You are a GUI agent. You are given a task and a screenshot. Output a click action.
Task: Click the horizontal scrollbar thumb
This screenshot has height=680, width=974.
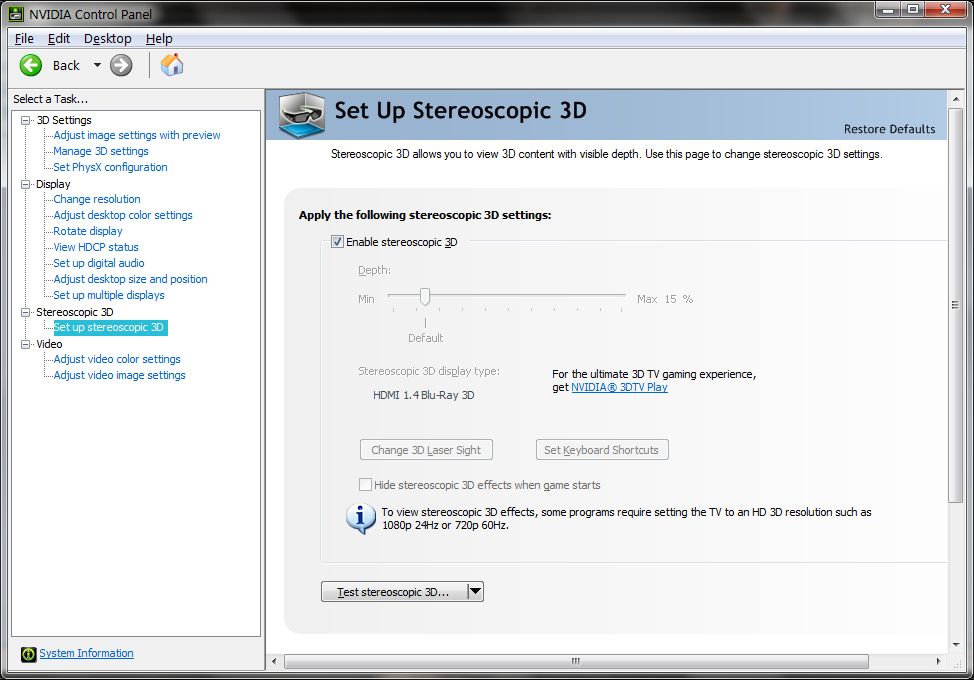(576, 661)
